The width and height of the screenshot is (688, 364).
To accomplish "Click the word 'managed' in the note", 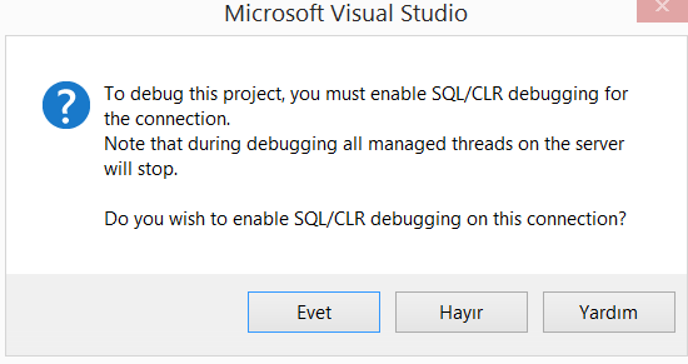I will coord(407,145).
